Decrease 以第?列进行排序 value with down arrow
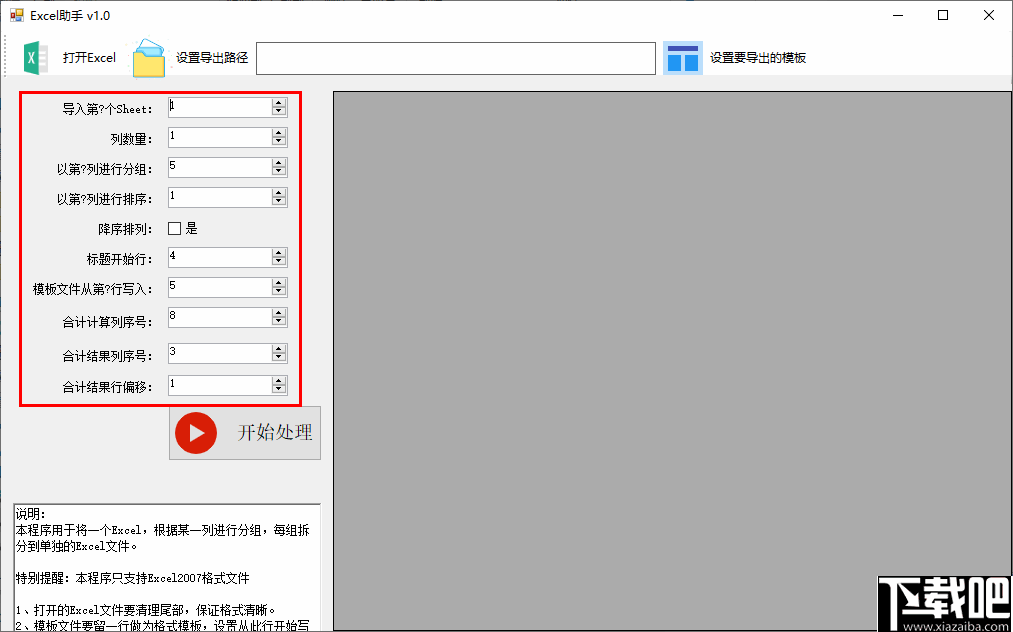 (x=278, y=201)
